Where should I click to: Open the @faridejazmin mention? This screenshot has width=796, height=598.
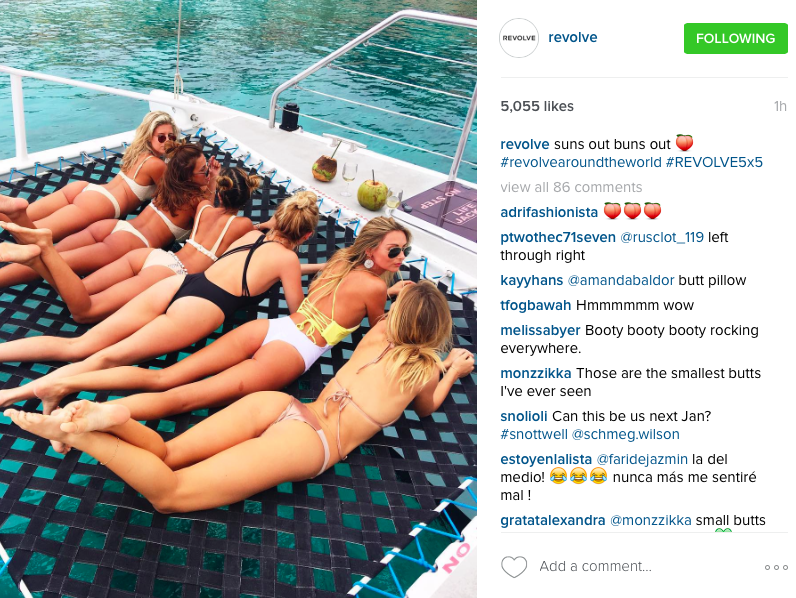tap(642, 459)
